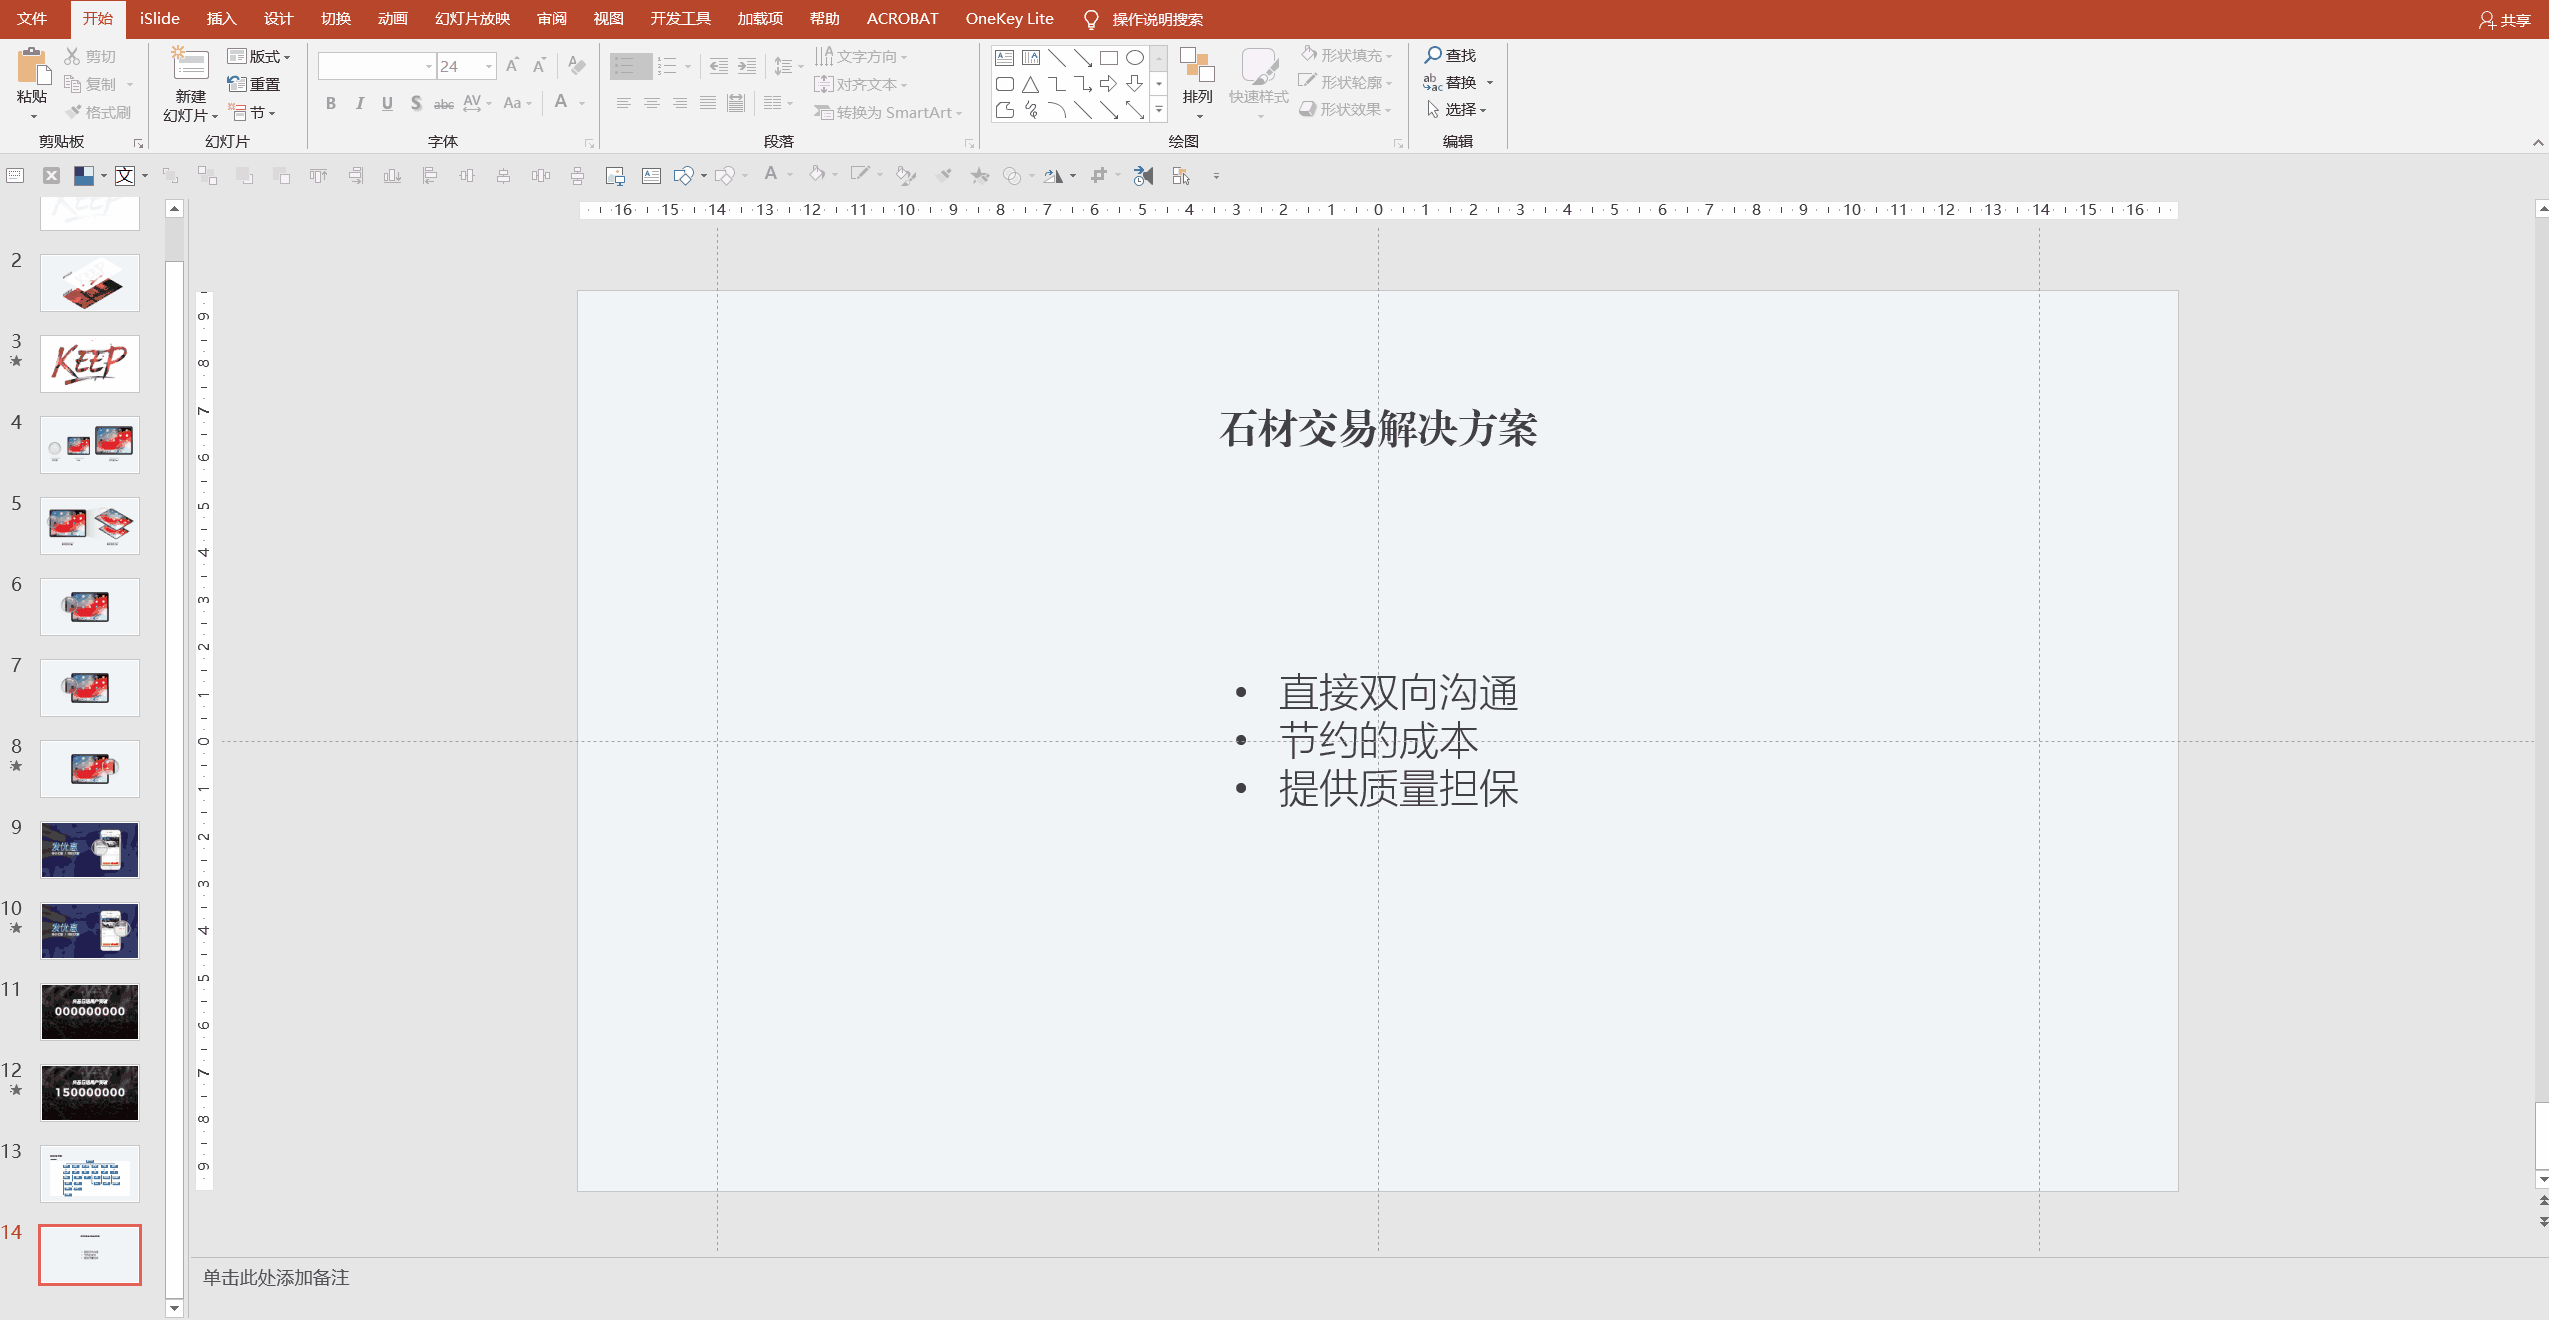Expand the shapes gallery with the More arrow
The width and height of the screenshot is (2549, 1320).
tap(1158, 110)
